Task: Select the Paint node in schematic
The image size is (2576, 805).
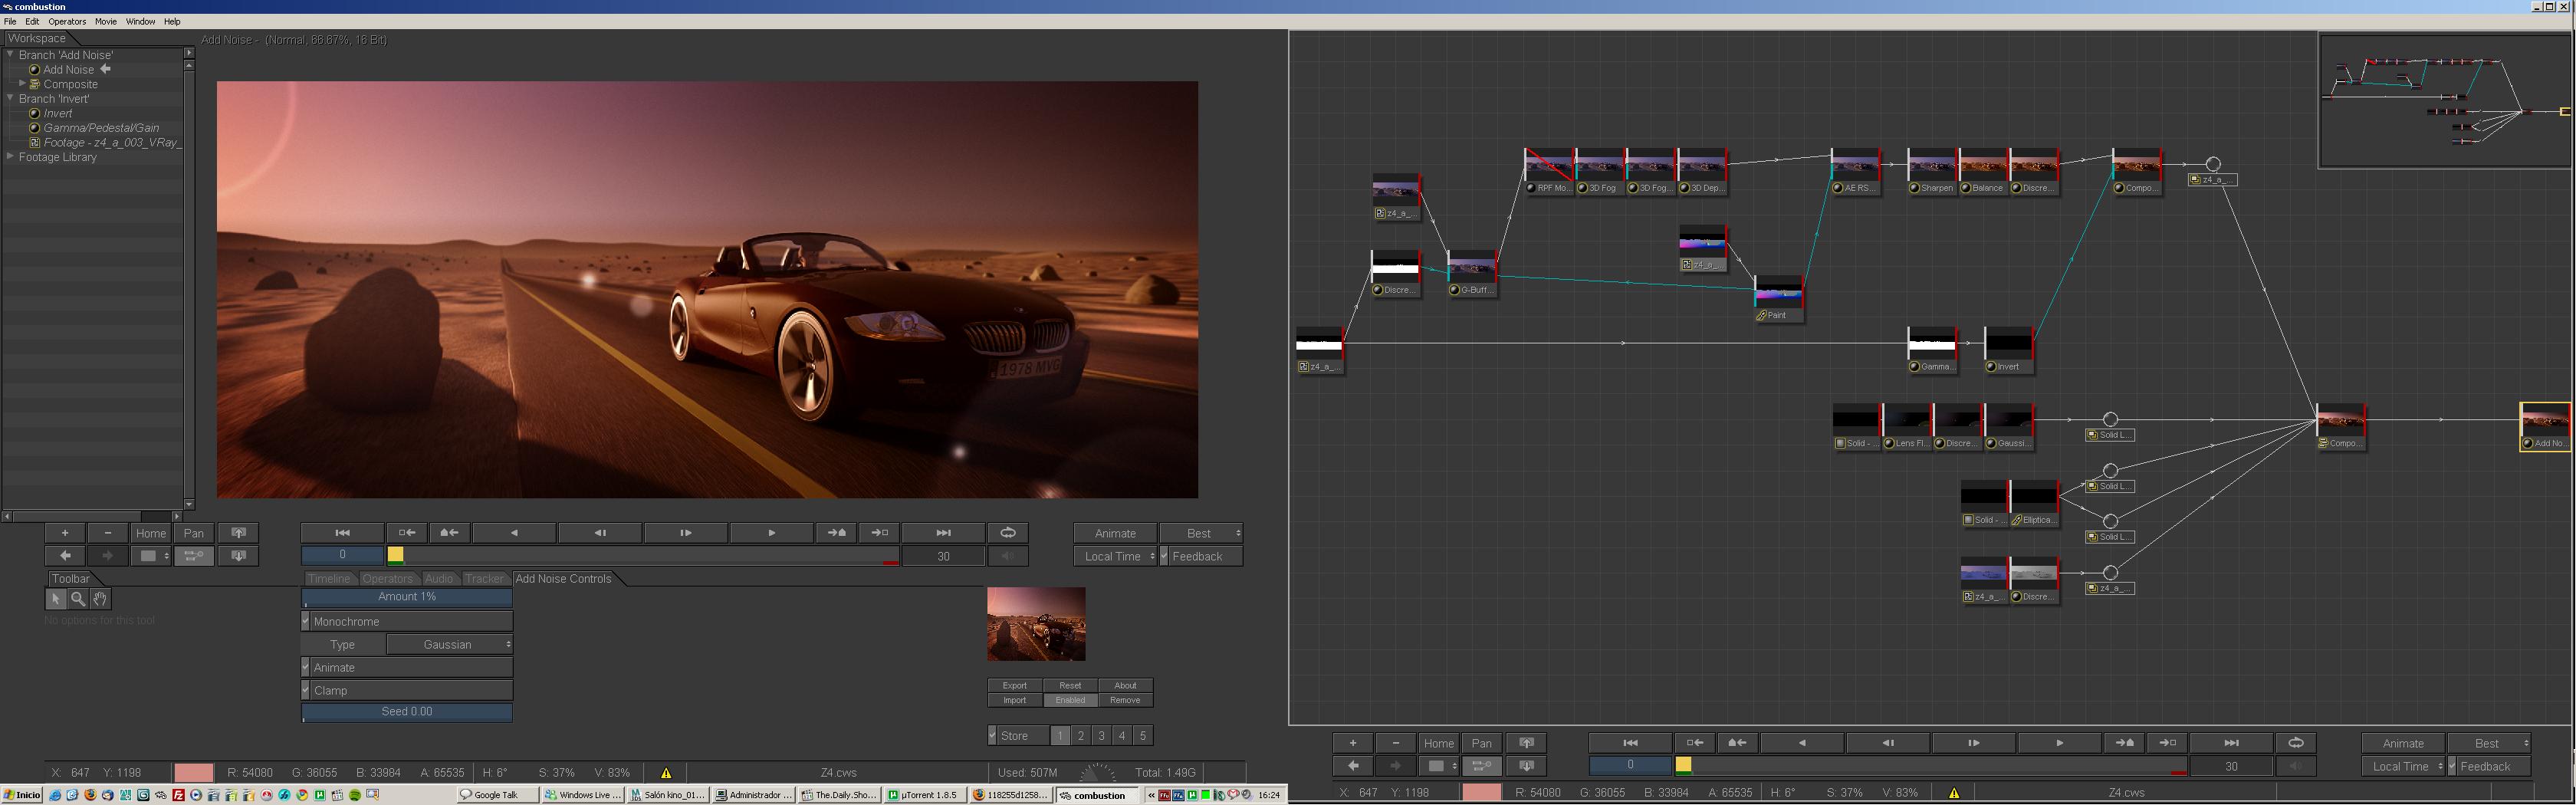Action: click(x=1778, y=299)
